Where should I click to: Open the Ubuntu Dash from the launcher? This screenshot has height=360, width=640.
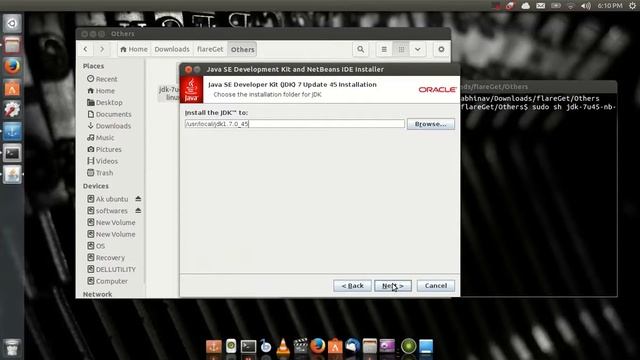coord(12,23)
